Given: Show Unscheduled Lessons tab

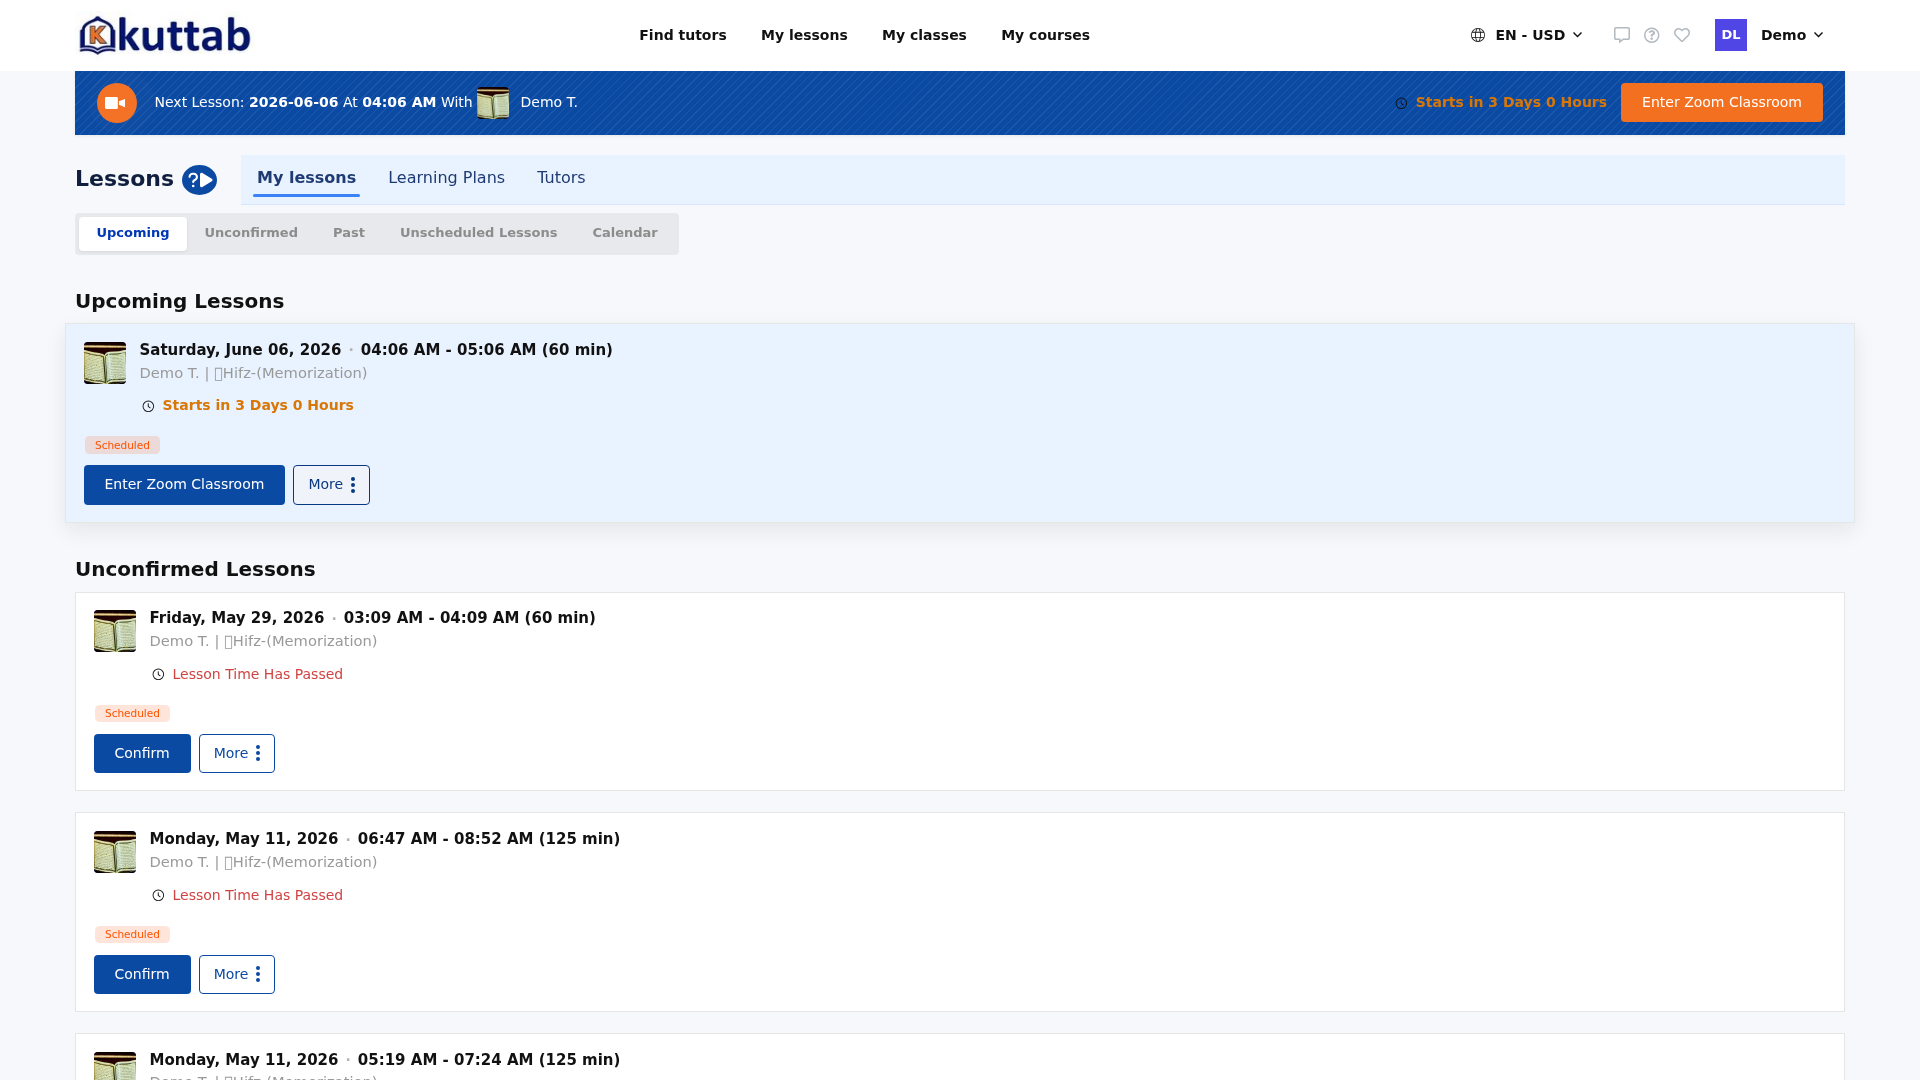Looking at the screenshot, I should pyautogui.click(x=479, y=233).
